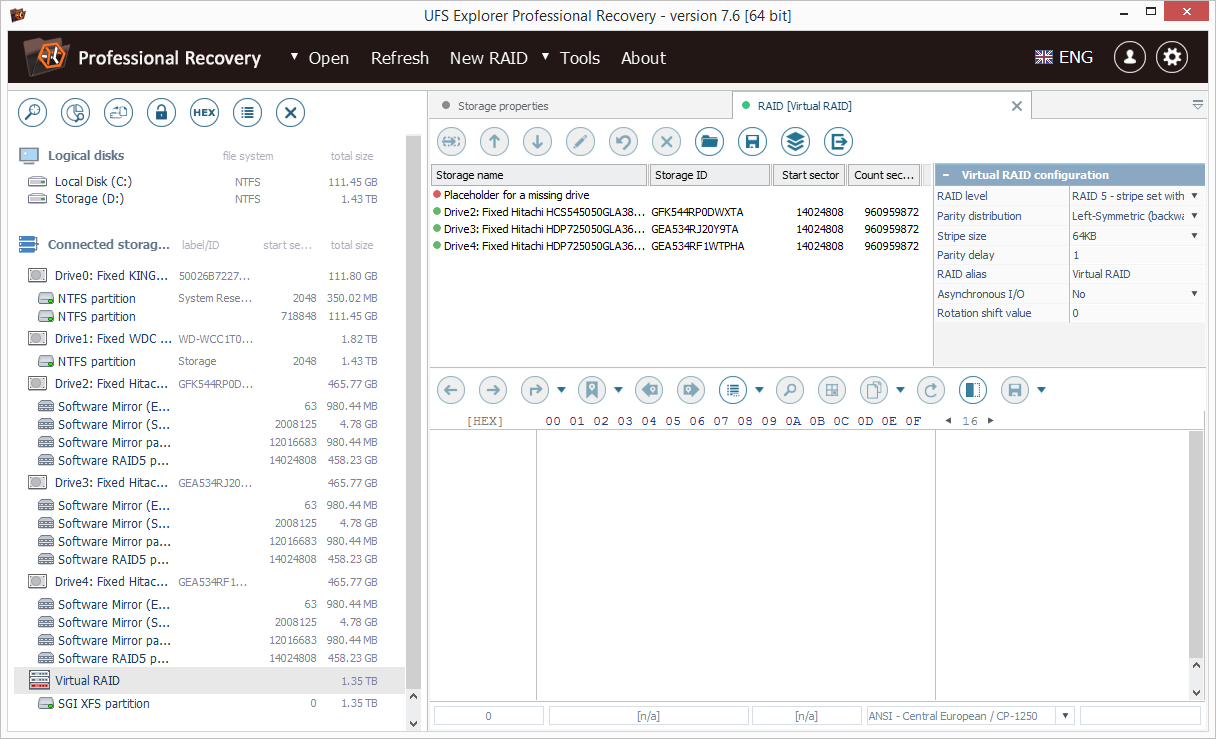This screenshot has width=1216, height=739.
Task: Click the X remove component icon in RAID toolbar
Action: point(666,142)
